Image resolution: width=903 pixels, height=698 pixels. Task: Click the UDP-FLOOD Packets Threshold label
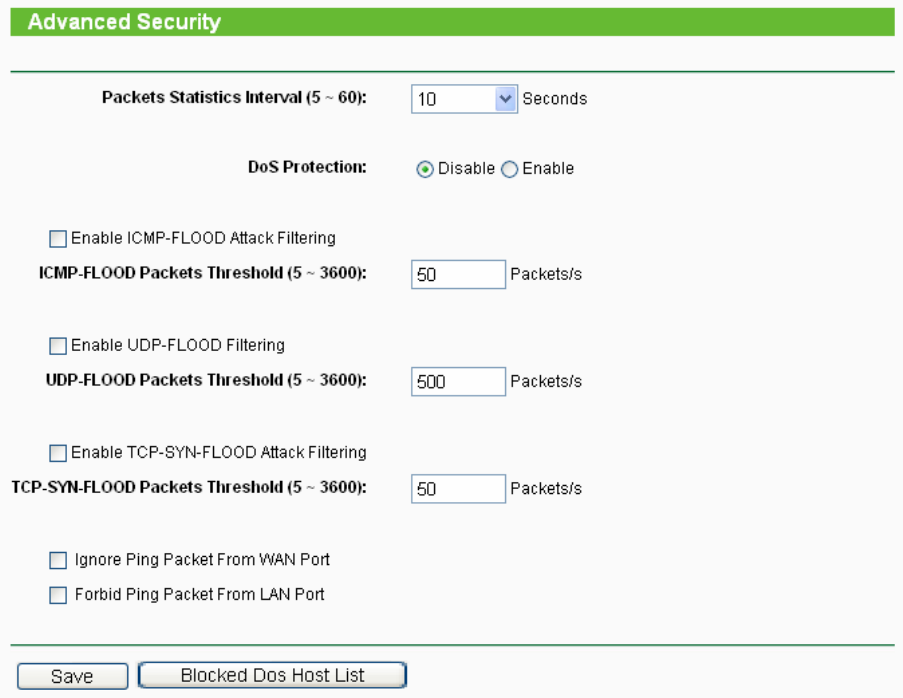tap(206, 381)
